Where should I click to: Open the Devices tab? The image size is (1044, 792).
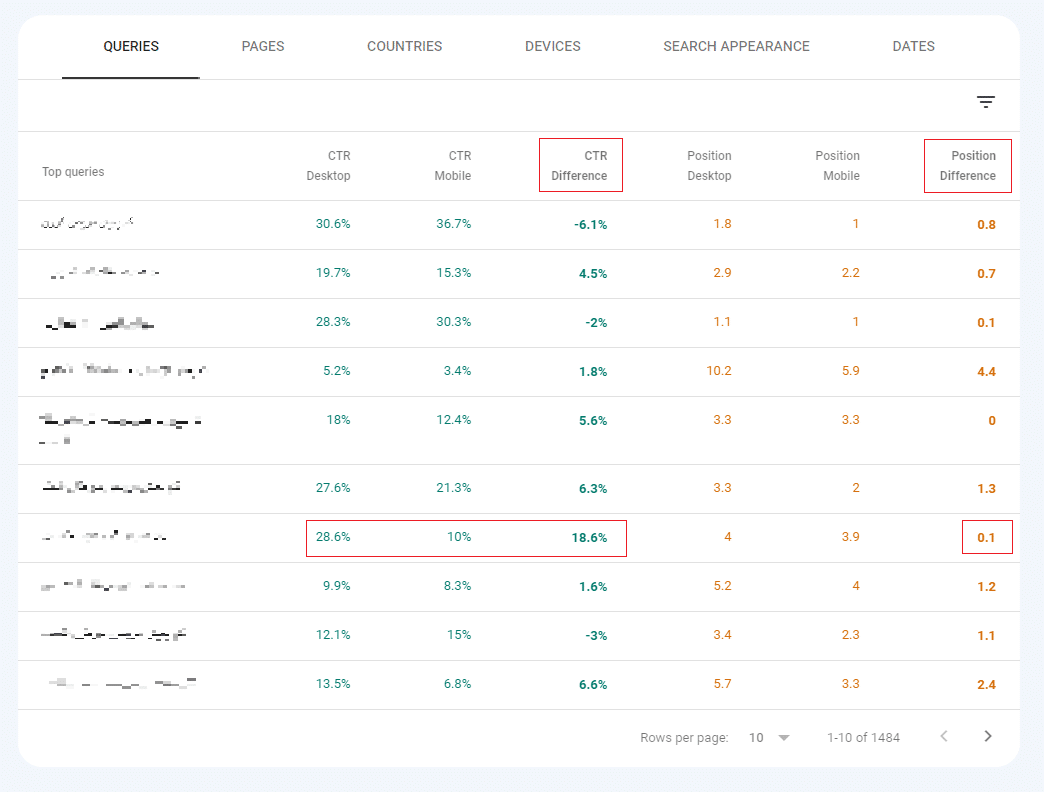[552, 46]
